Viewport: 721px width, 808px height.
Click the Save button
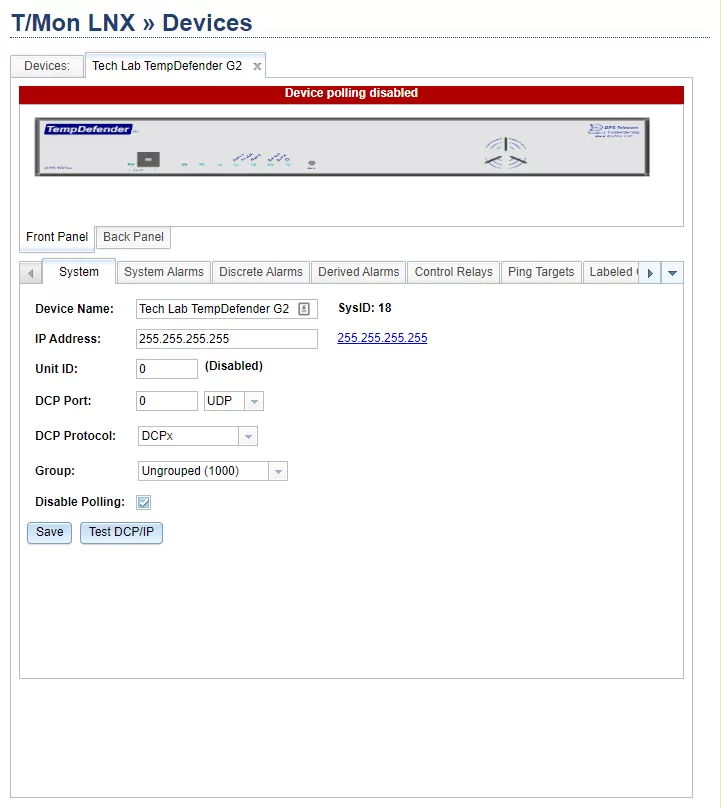click(49, 532)
